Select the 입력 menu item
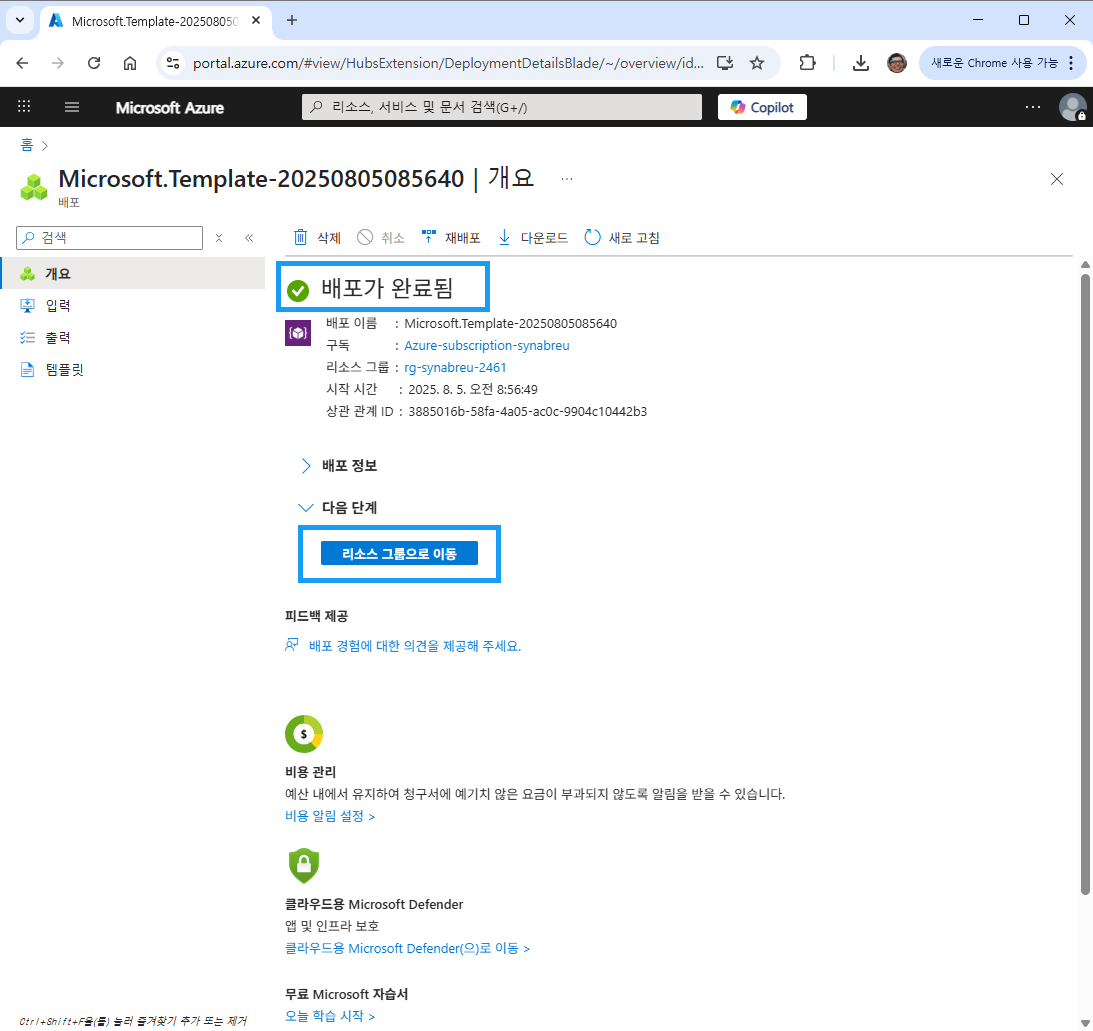The width and height of the screenshot is (1093, 1031). [132, 305]
